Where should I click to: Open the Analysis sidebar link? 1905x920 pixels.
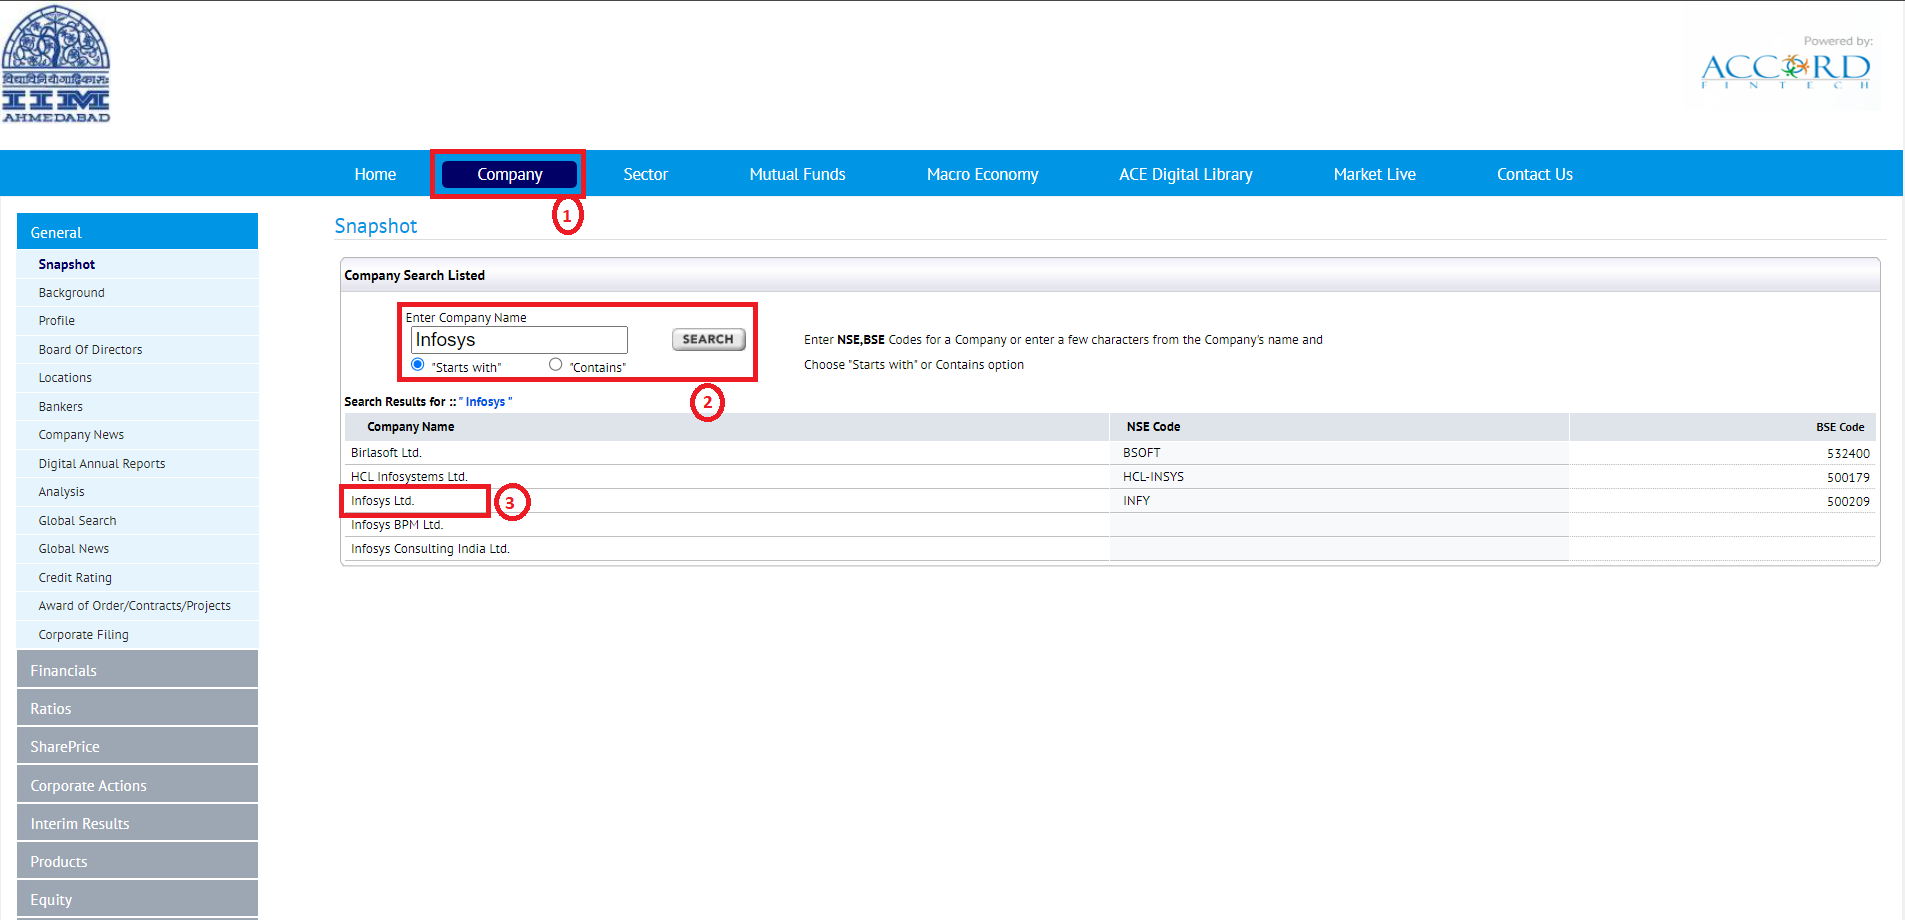tap(61, 492)
